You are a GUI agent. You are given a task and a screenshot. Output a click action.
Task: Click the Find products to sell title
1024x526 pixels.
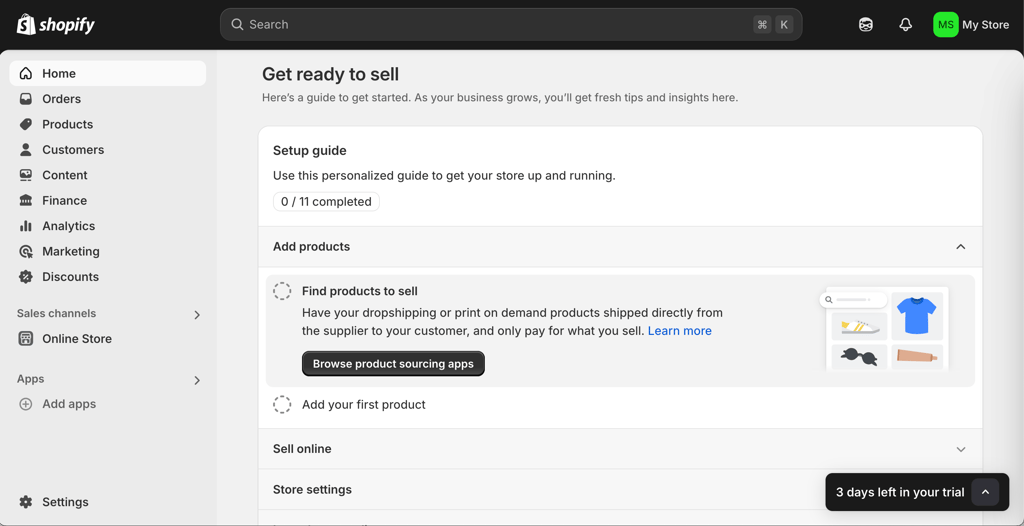(x=360, y=291)
